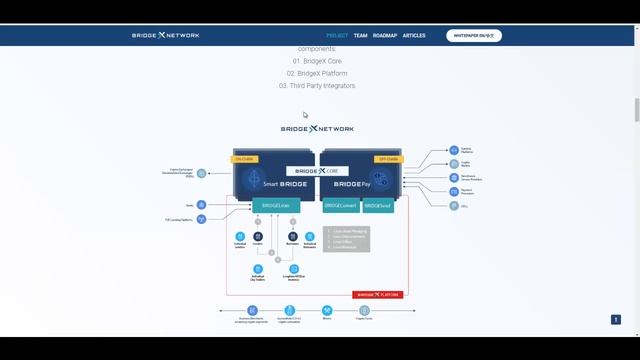Click the blue icon right of Borrowers

coord(310,236)
